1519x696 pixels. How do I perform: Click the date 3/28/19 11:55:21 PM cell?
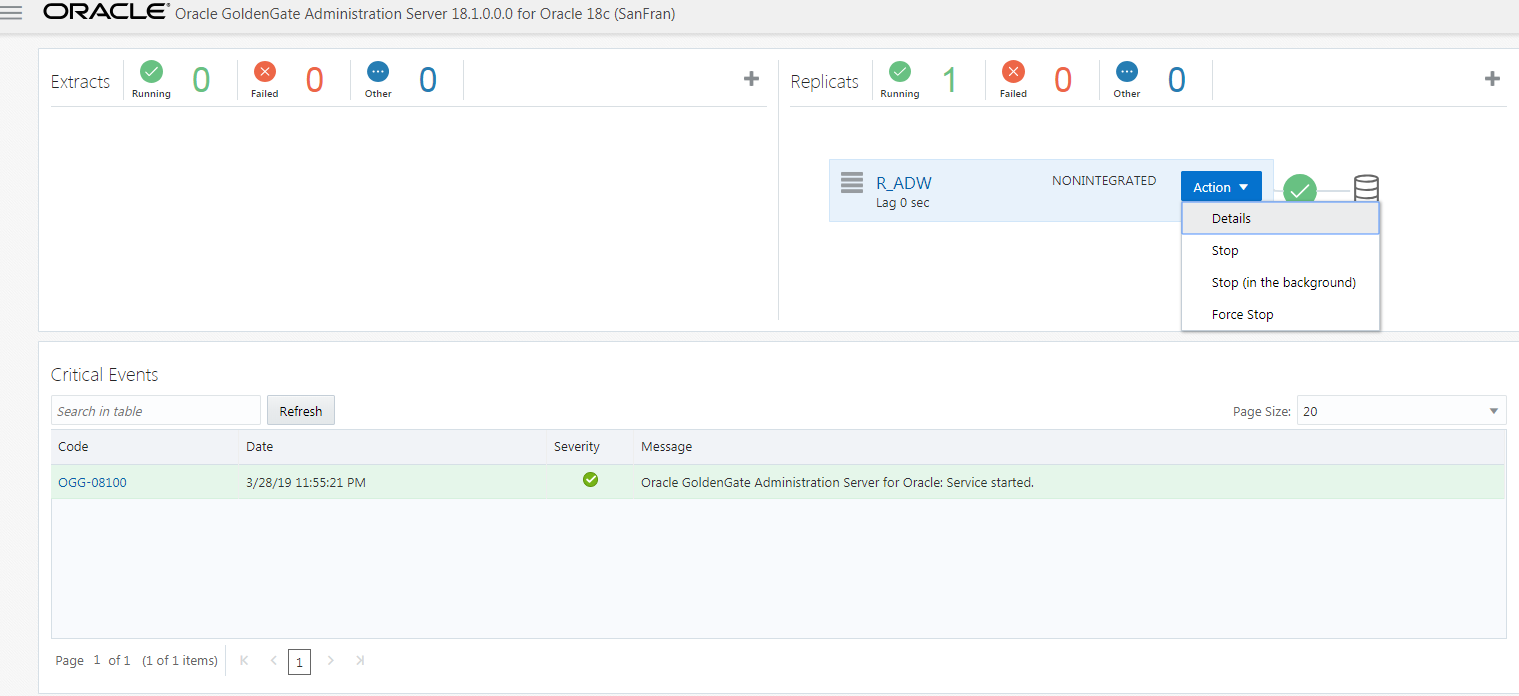306,482
